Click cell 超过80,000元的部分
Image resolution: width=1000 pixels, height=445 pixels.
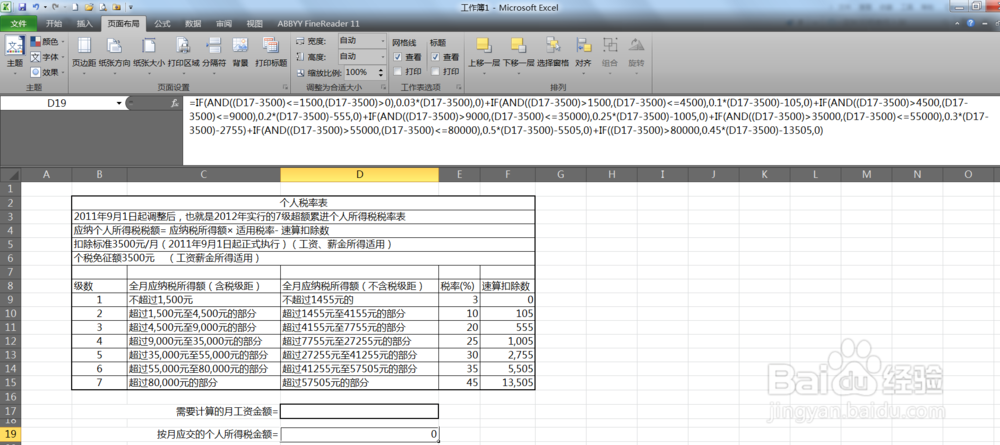[203, 383]
